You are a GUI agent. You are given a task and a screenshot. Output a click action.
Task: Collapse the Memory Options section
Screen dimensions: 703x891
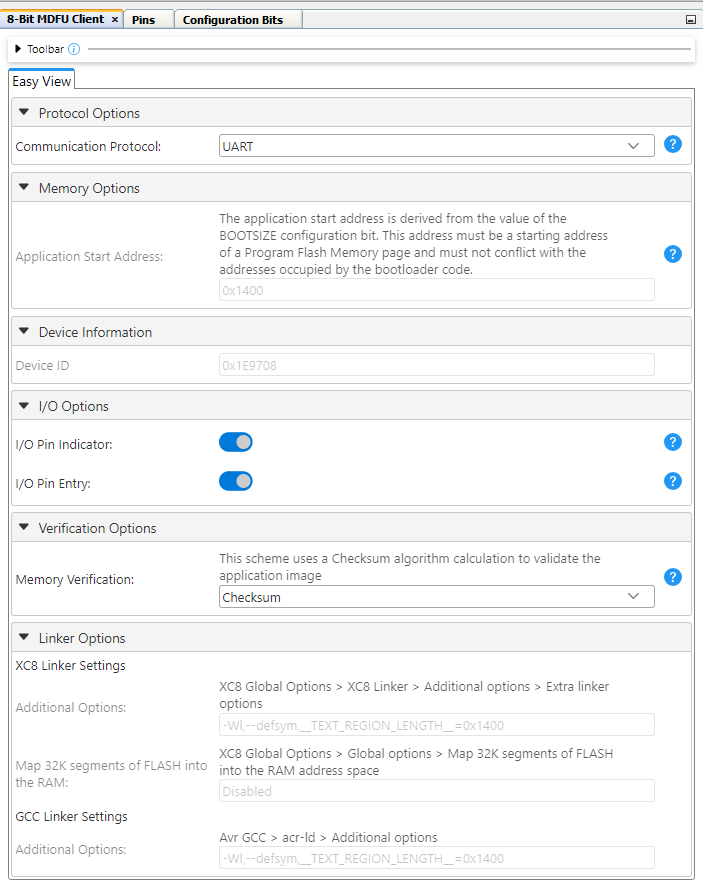click(x=24, y=187)
